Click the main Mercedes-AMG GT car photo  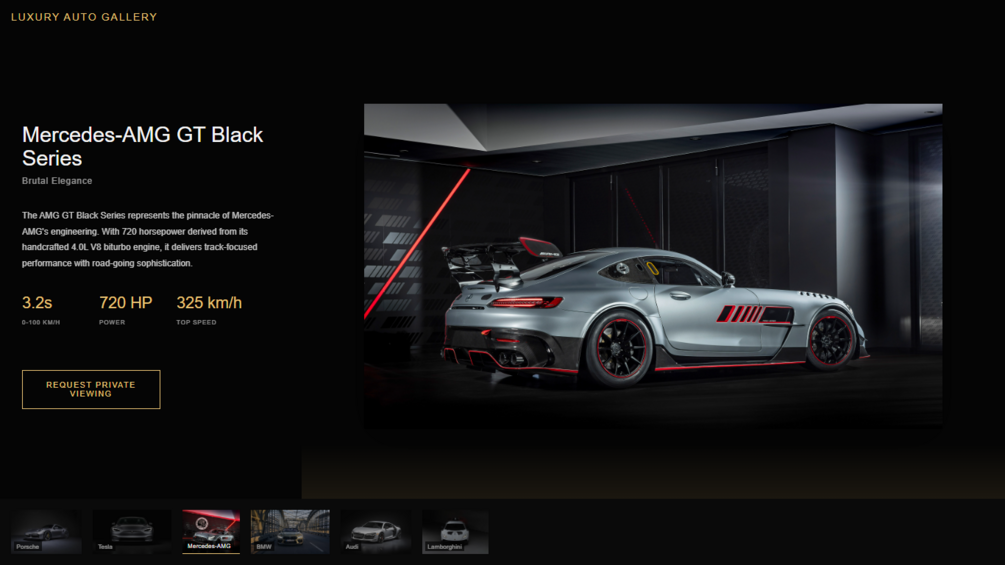click(x=653, y=265)
